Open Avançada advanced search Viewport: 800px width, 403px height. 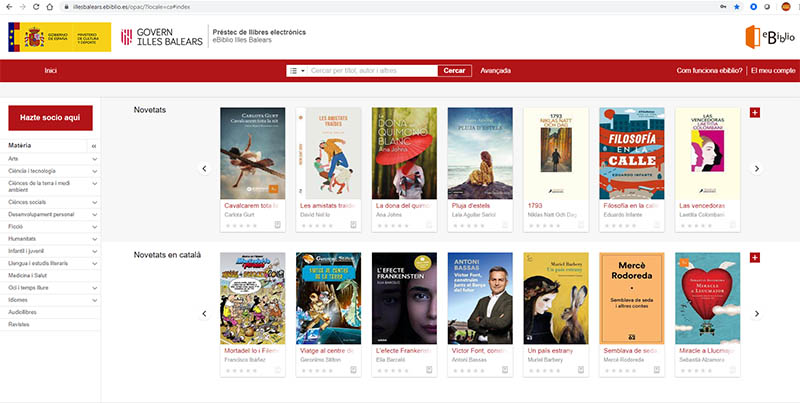tap(495, 71)
